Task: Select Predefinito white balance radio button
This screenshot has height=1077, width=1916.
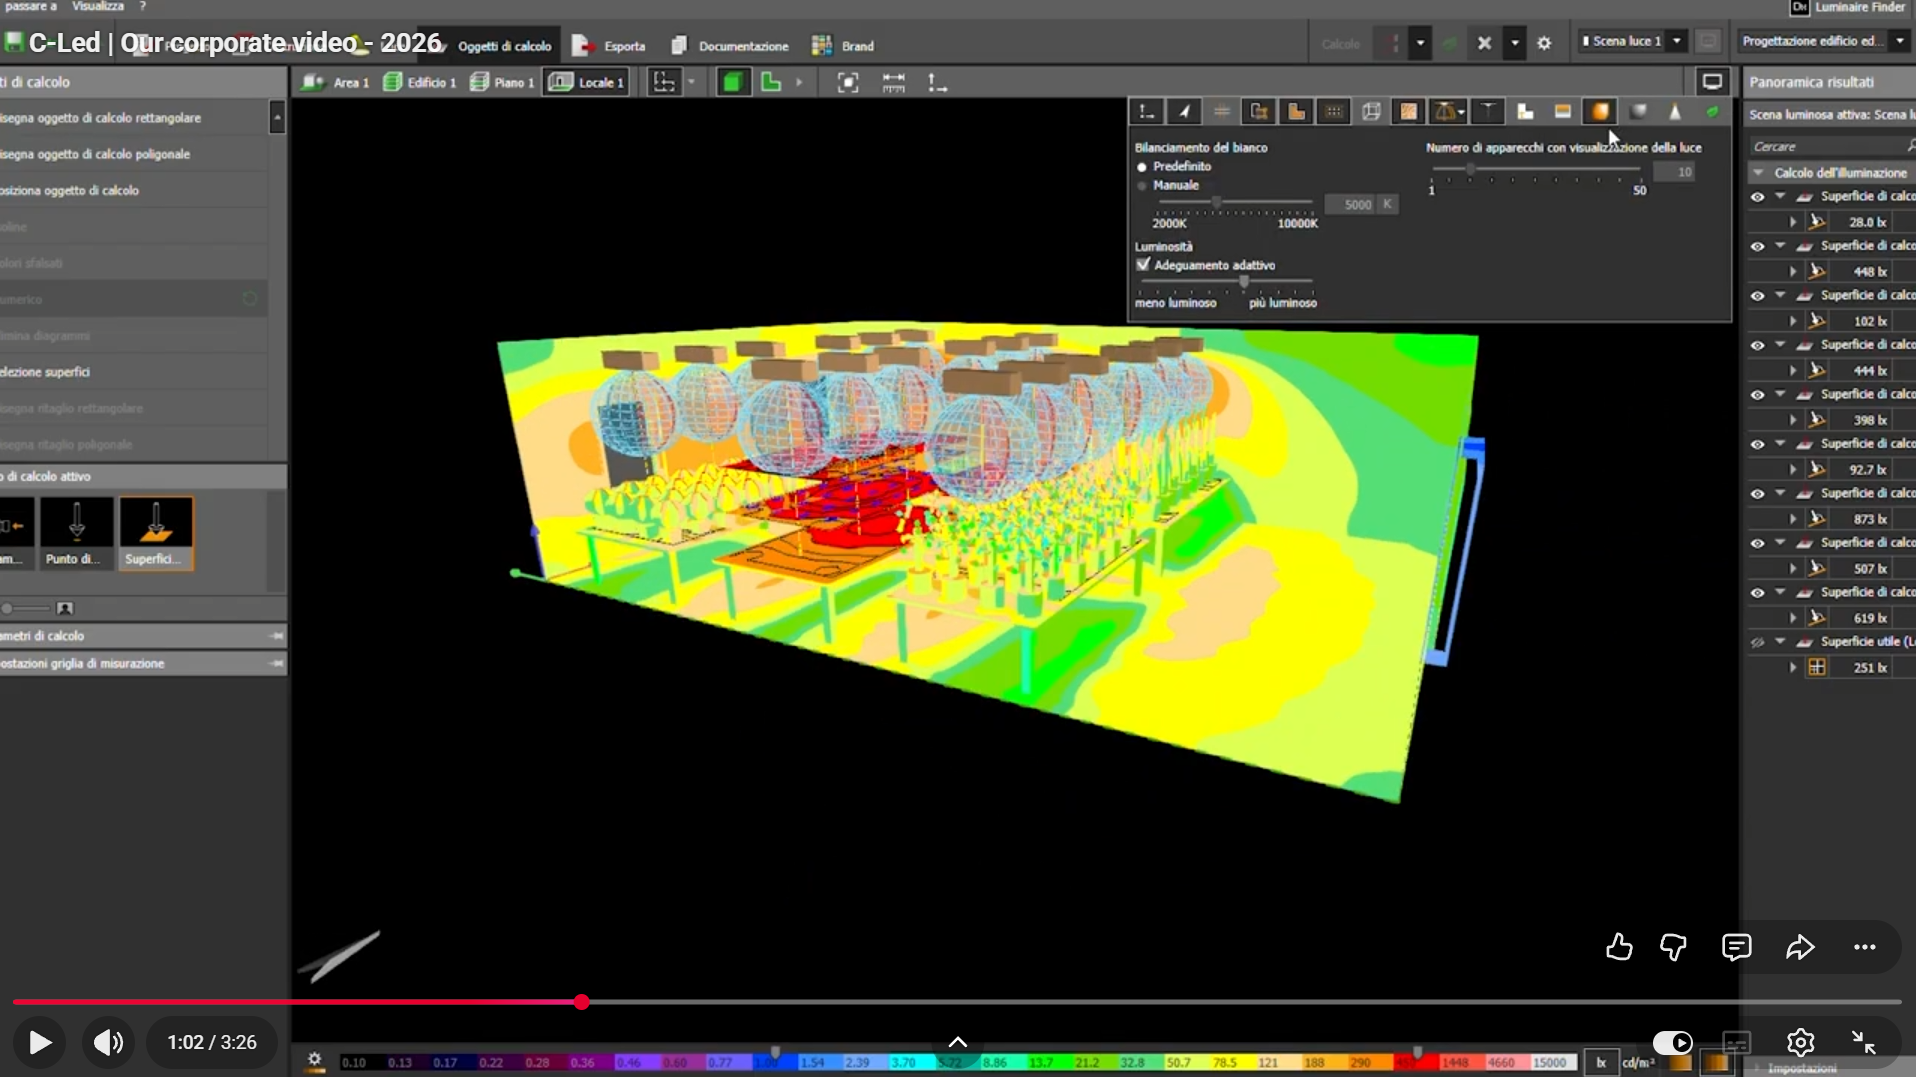Action: (1142, 167)
